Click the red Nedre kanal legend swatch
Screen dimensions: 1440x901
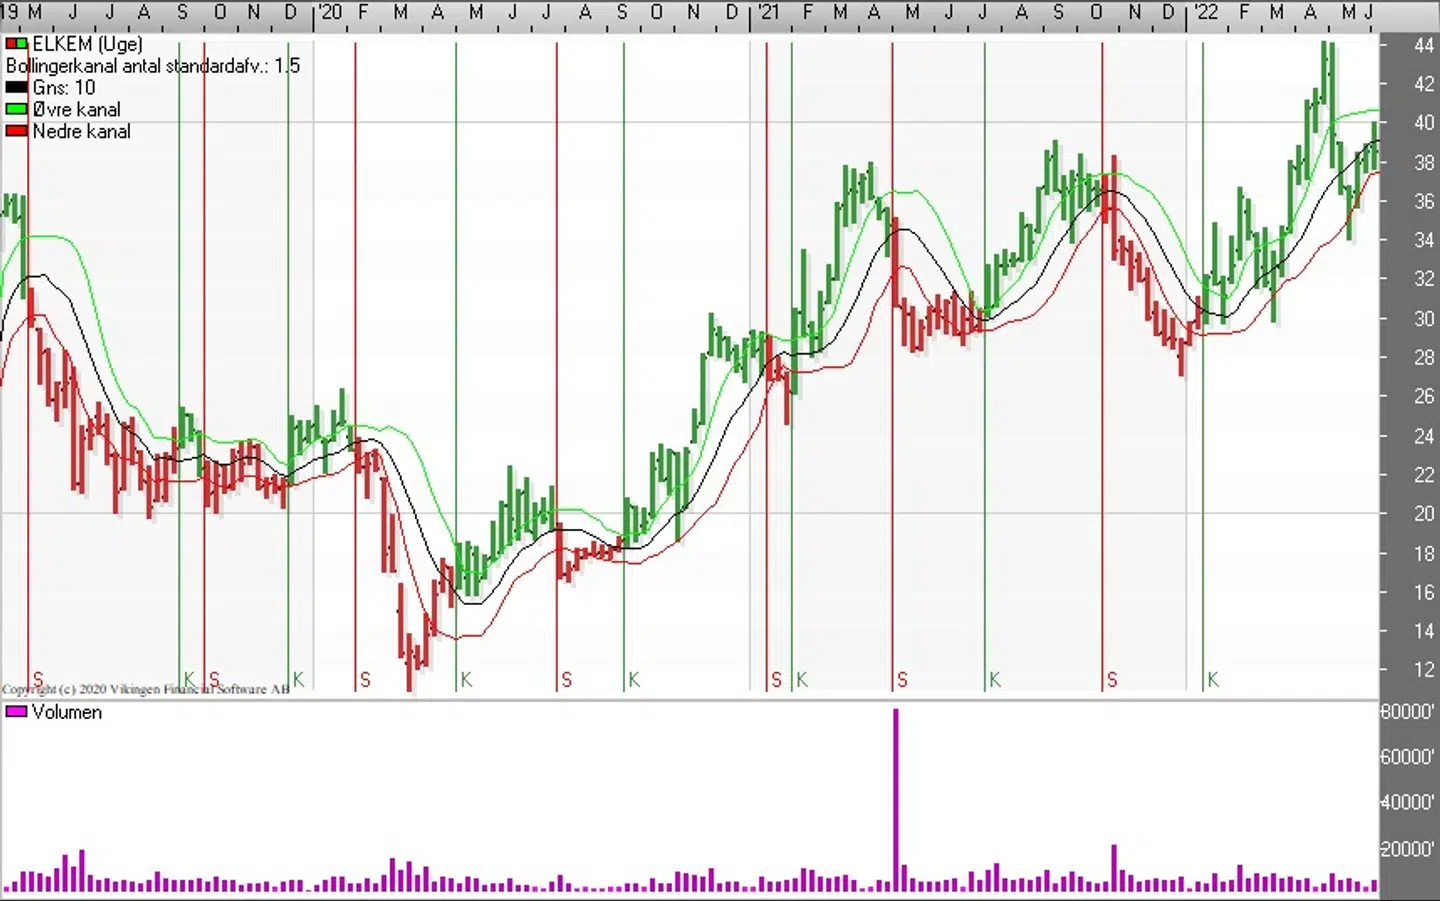[x=16, y=131]
